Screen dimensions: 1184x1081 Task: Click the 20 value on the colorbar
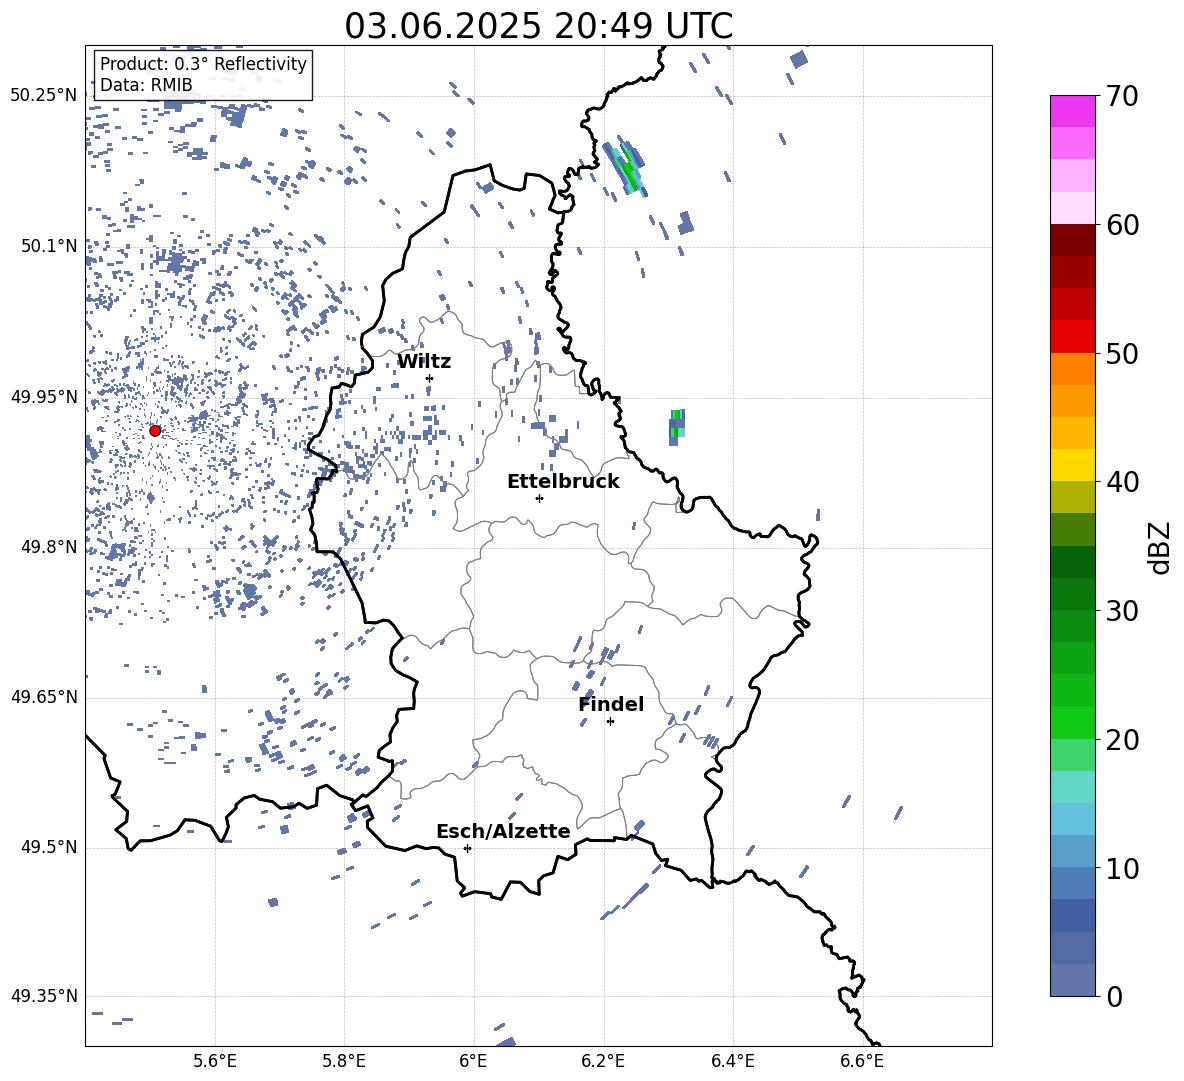click(1122, 740)
